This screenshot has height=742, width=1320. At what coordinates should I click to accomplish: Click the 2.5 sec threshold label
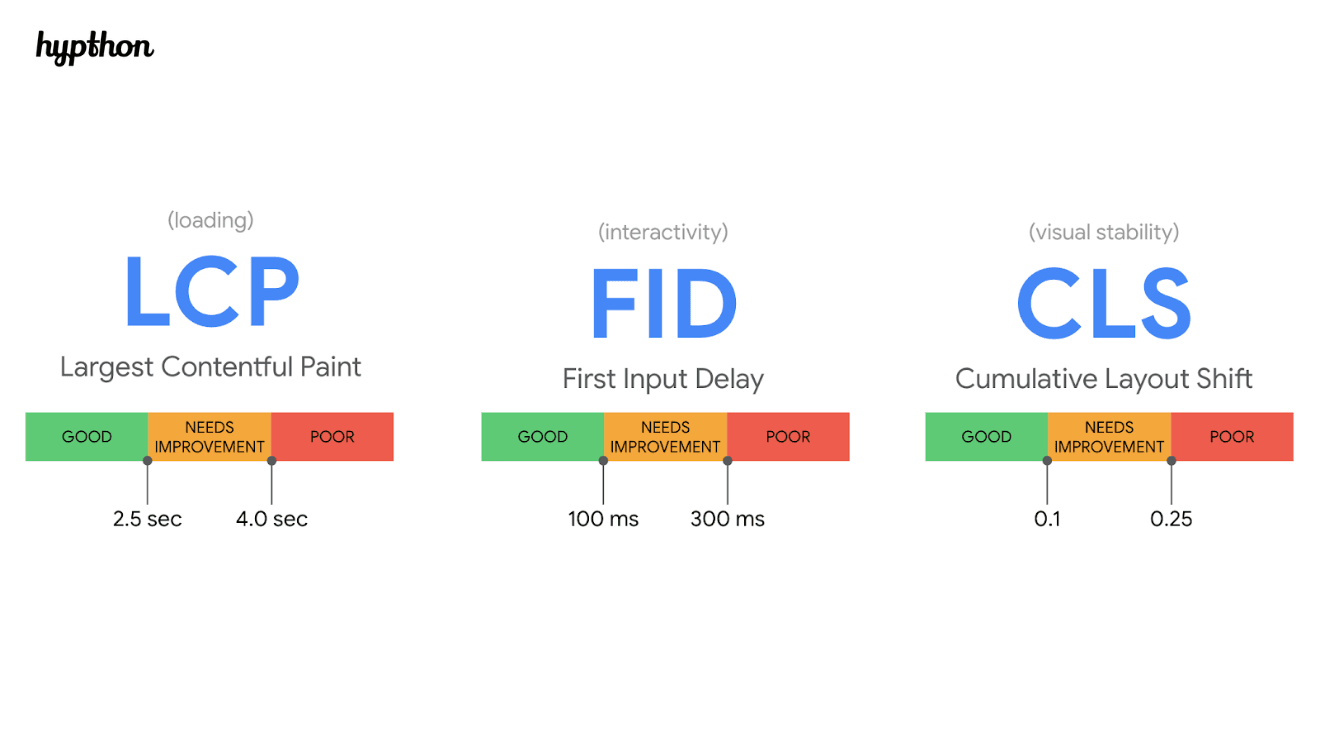147,519
